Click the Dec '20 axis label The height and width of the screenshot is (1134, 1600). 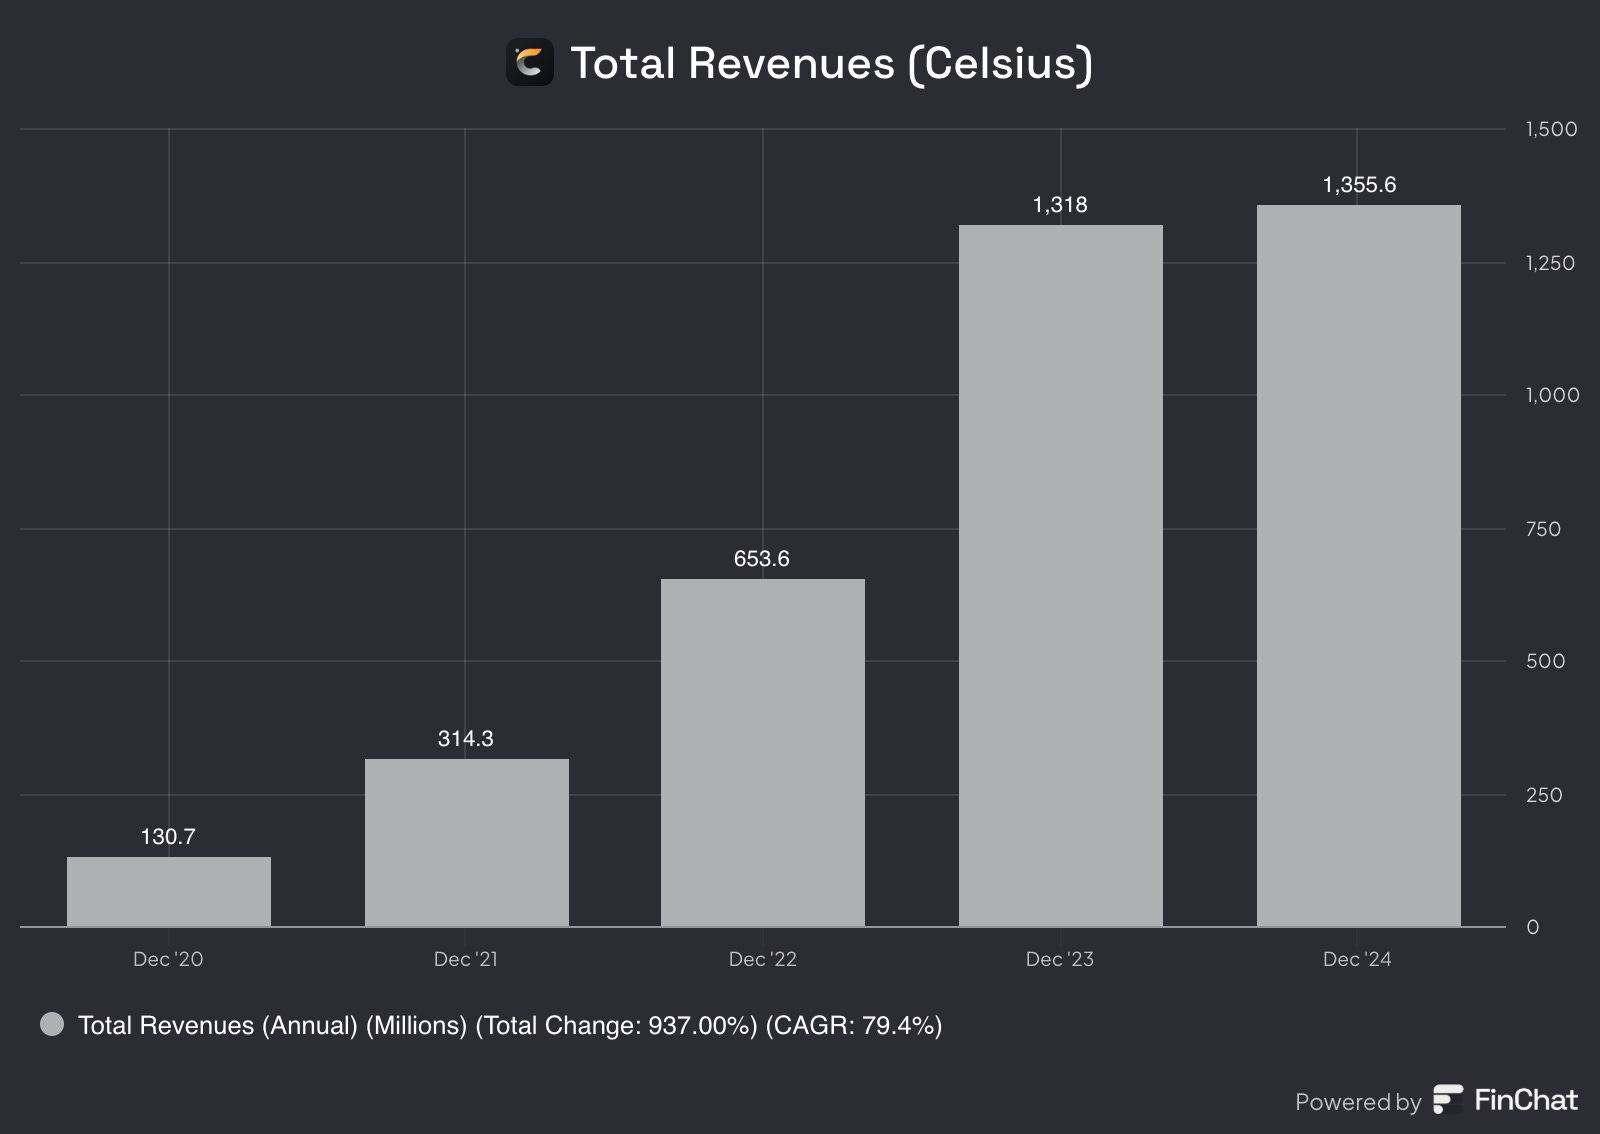[168, 959]
